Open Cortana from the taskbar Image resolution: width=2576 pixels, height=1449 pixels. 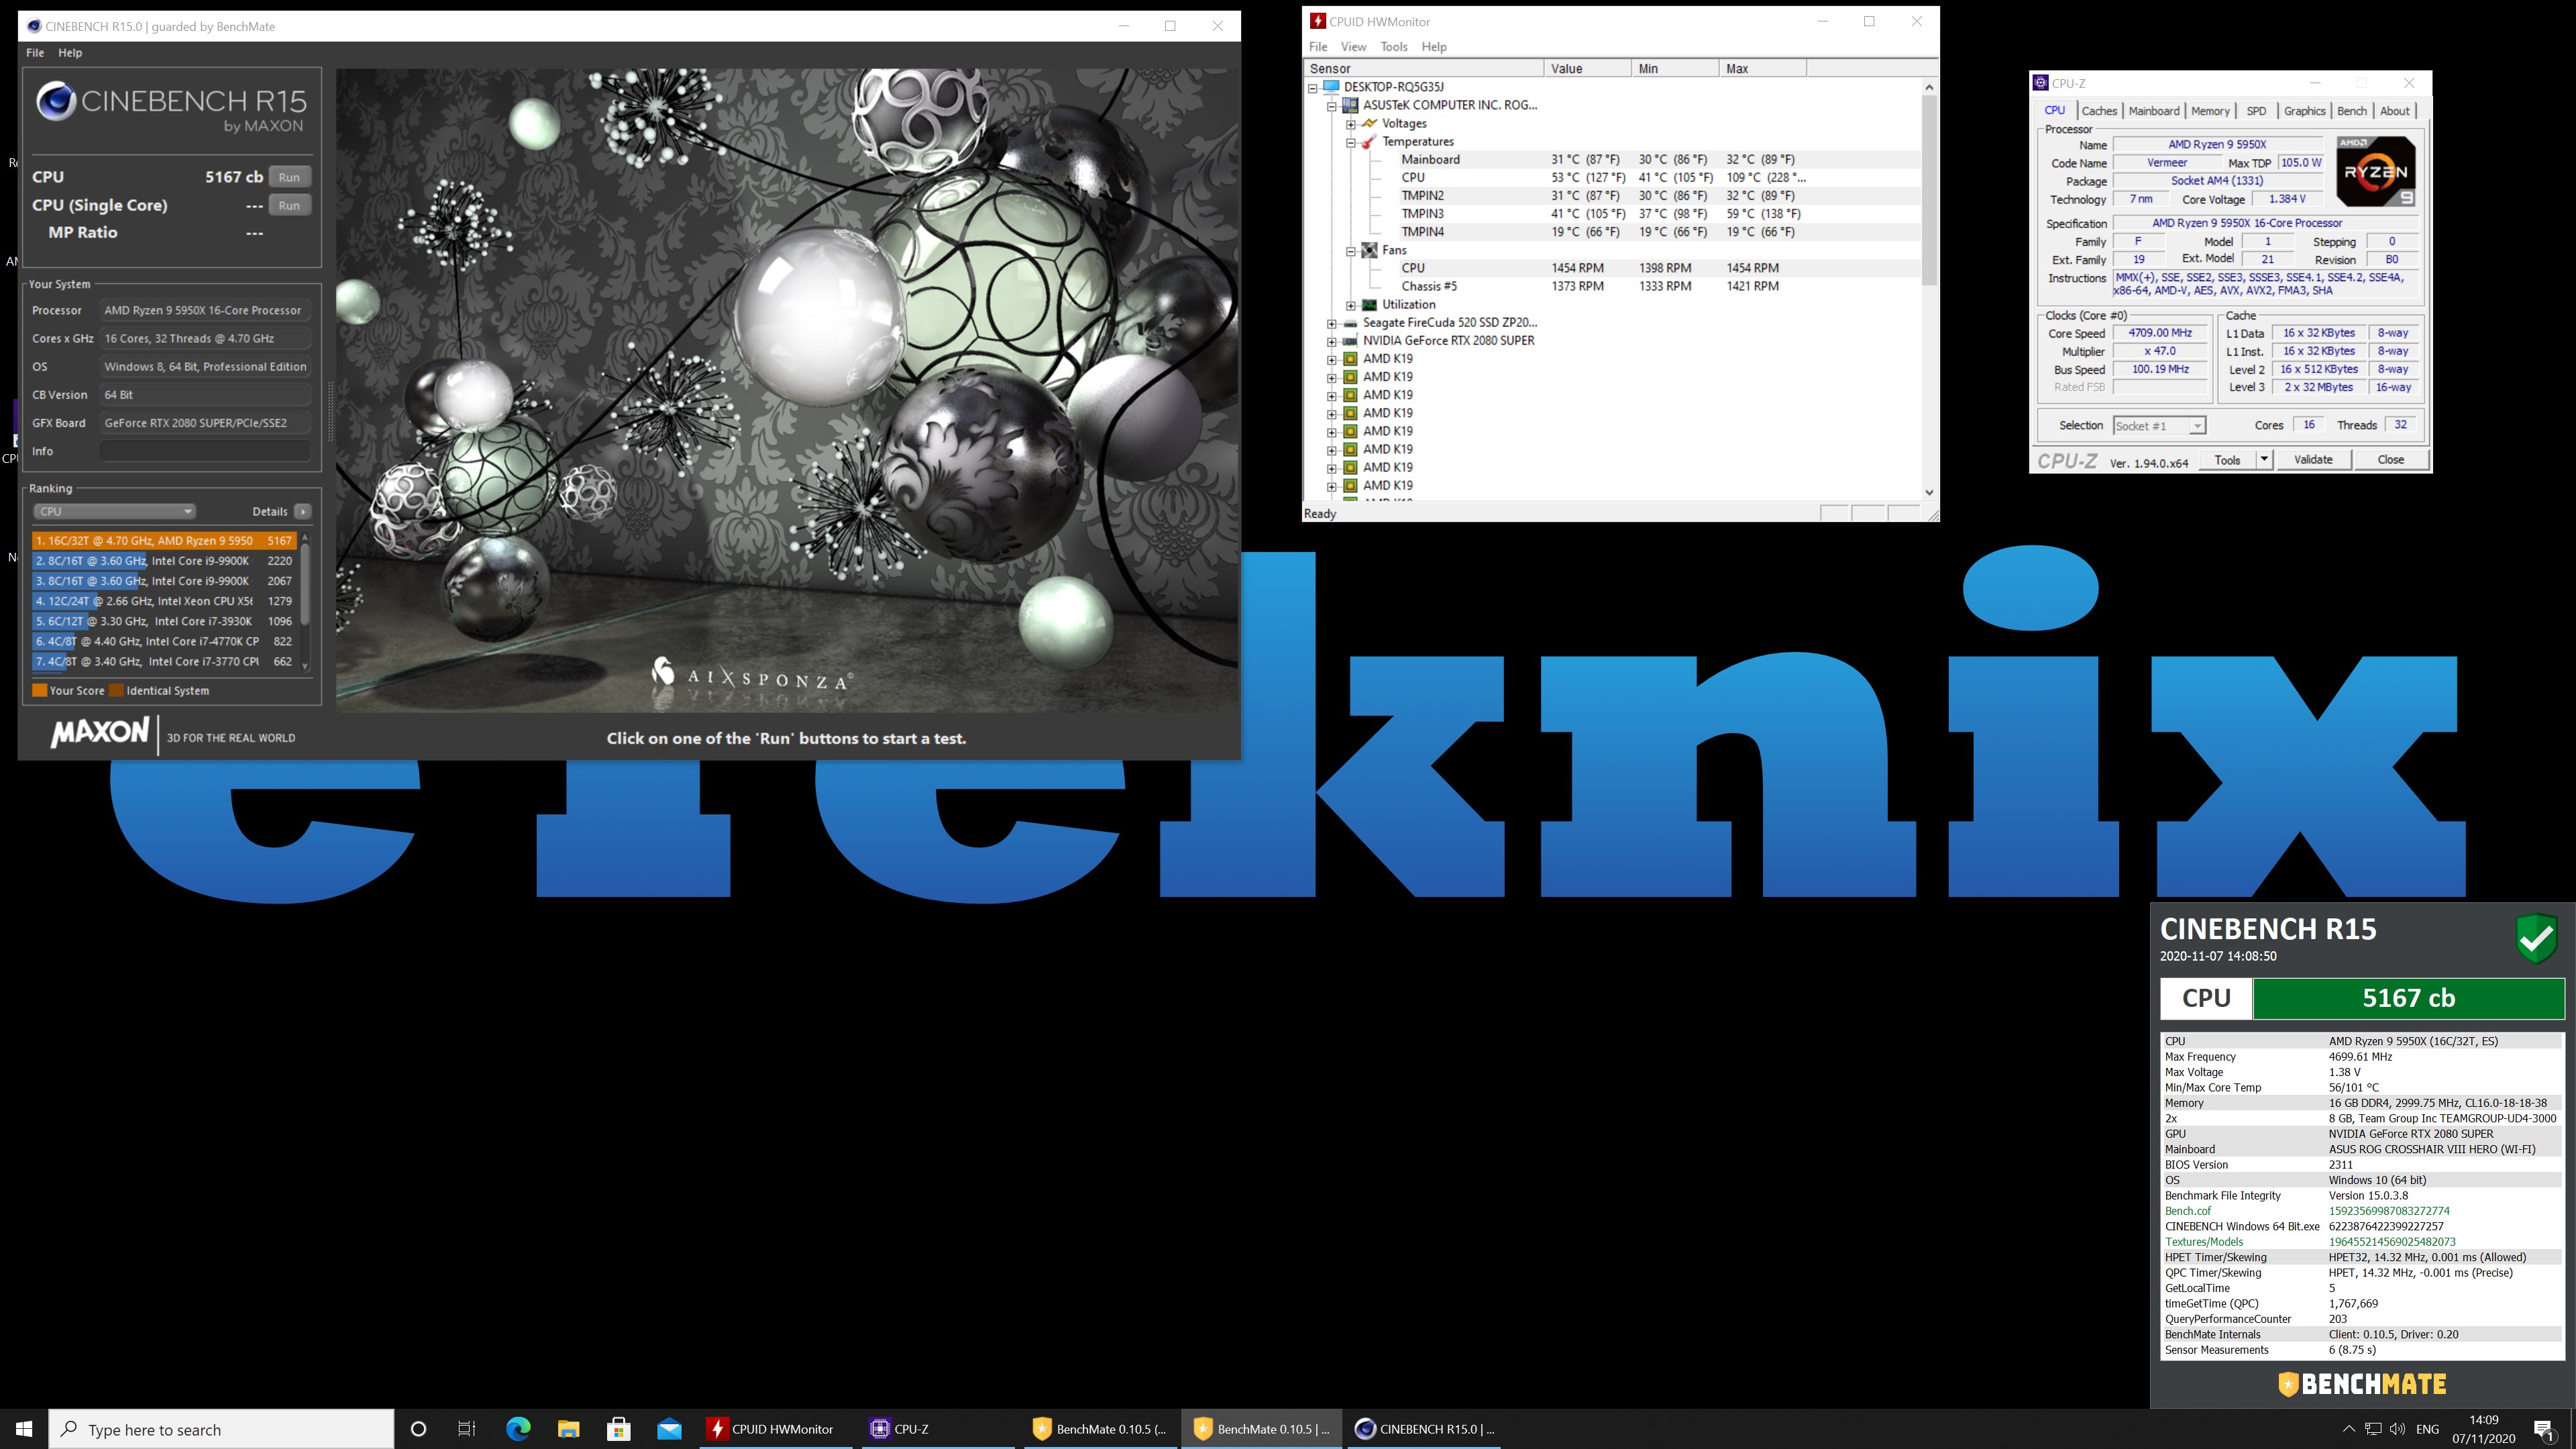point(418,1429)
